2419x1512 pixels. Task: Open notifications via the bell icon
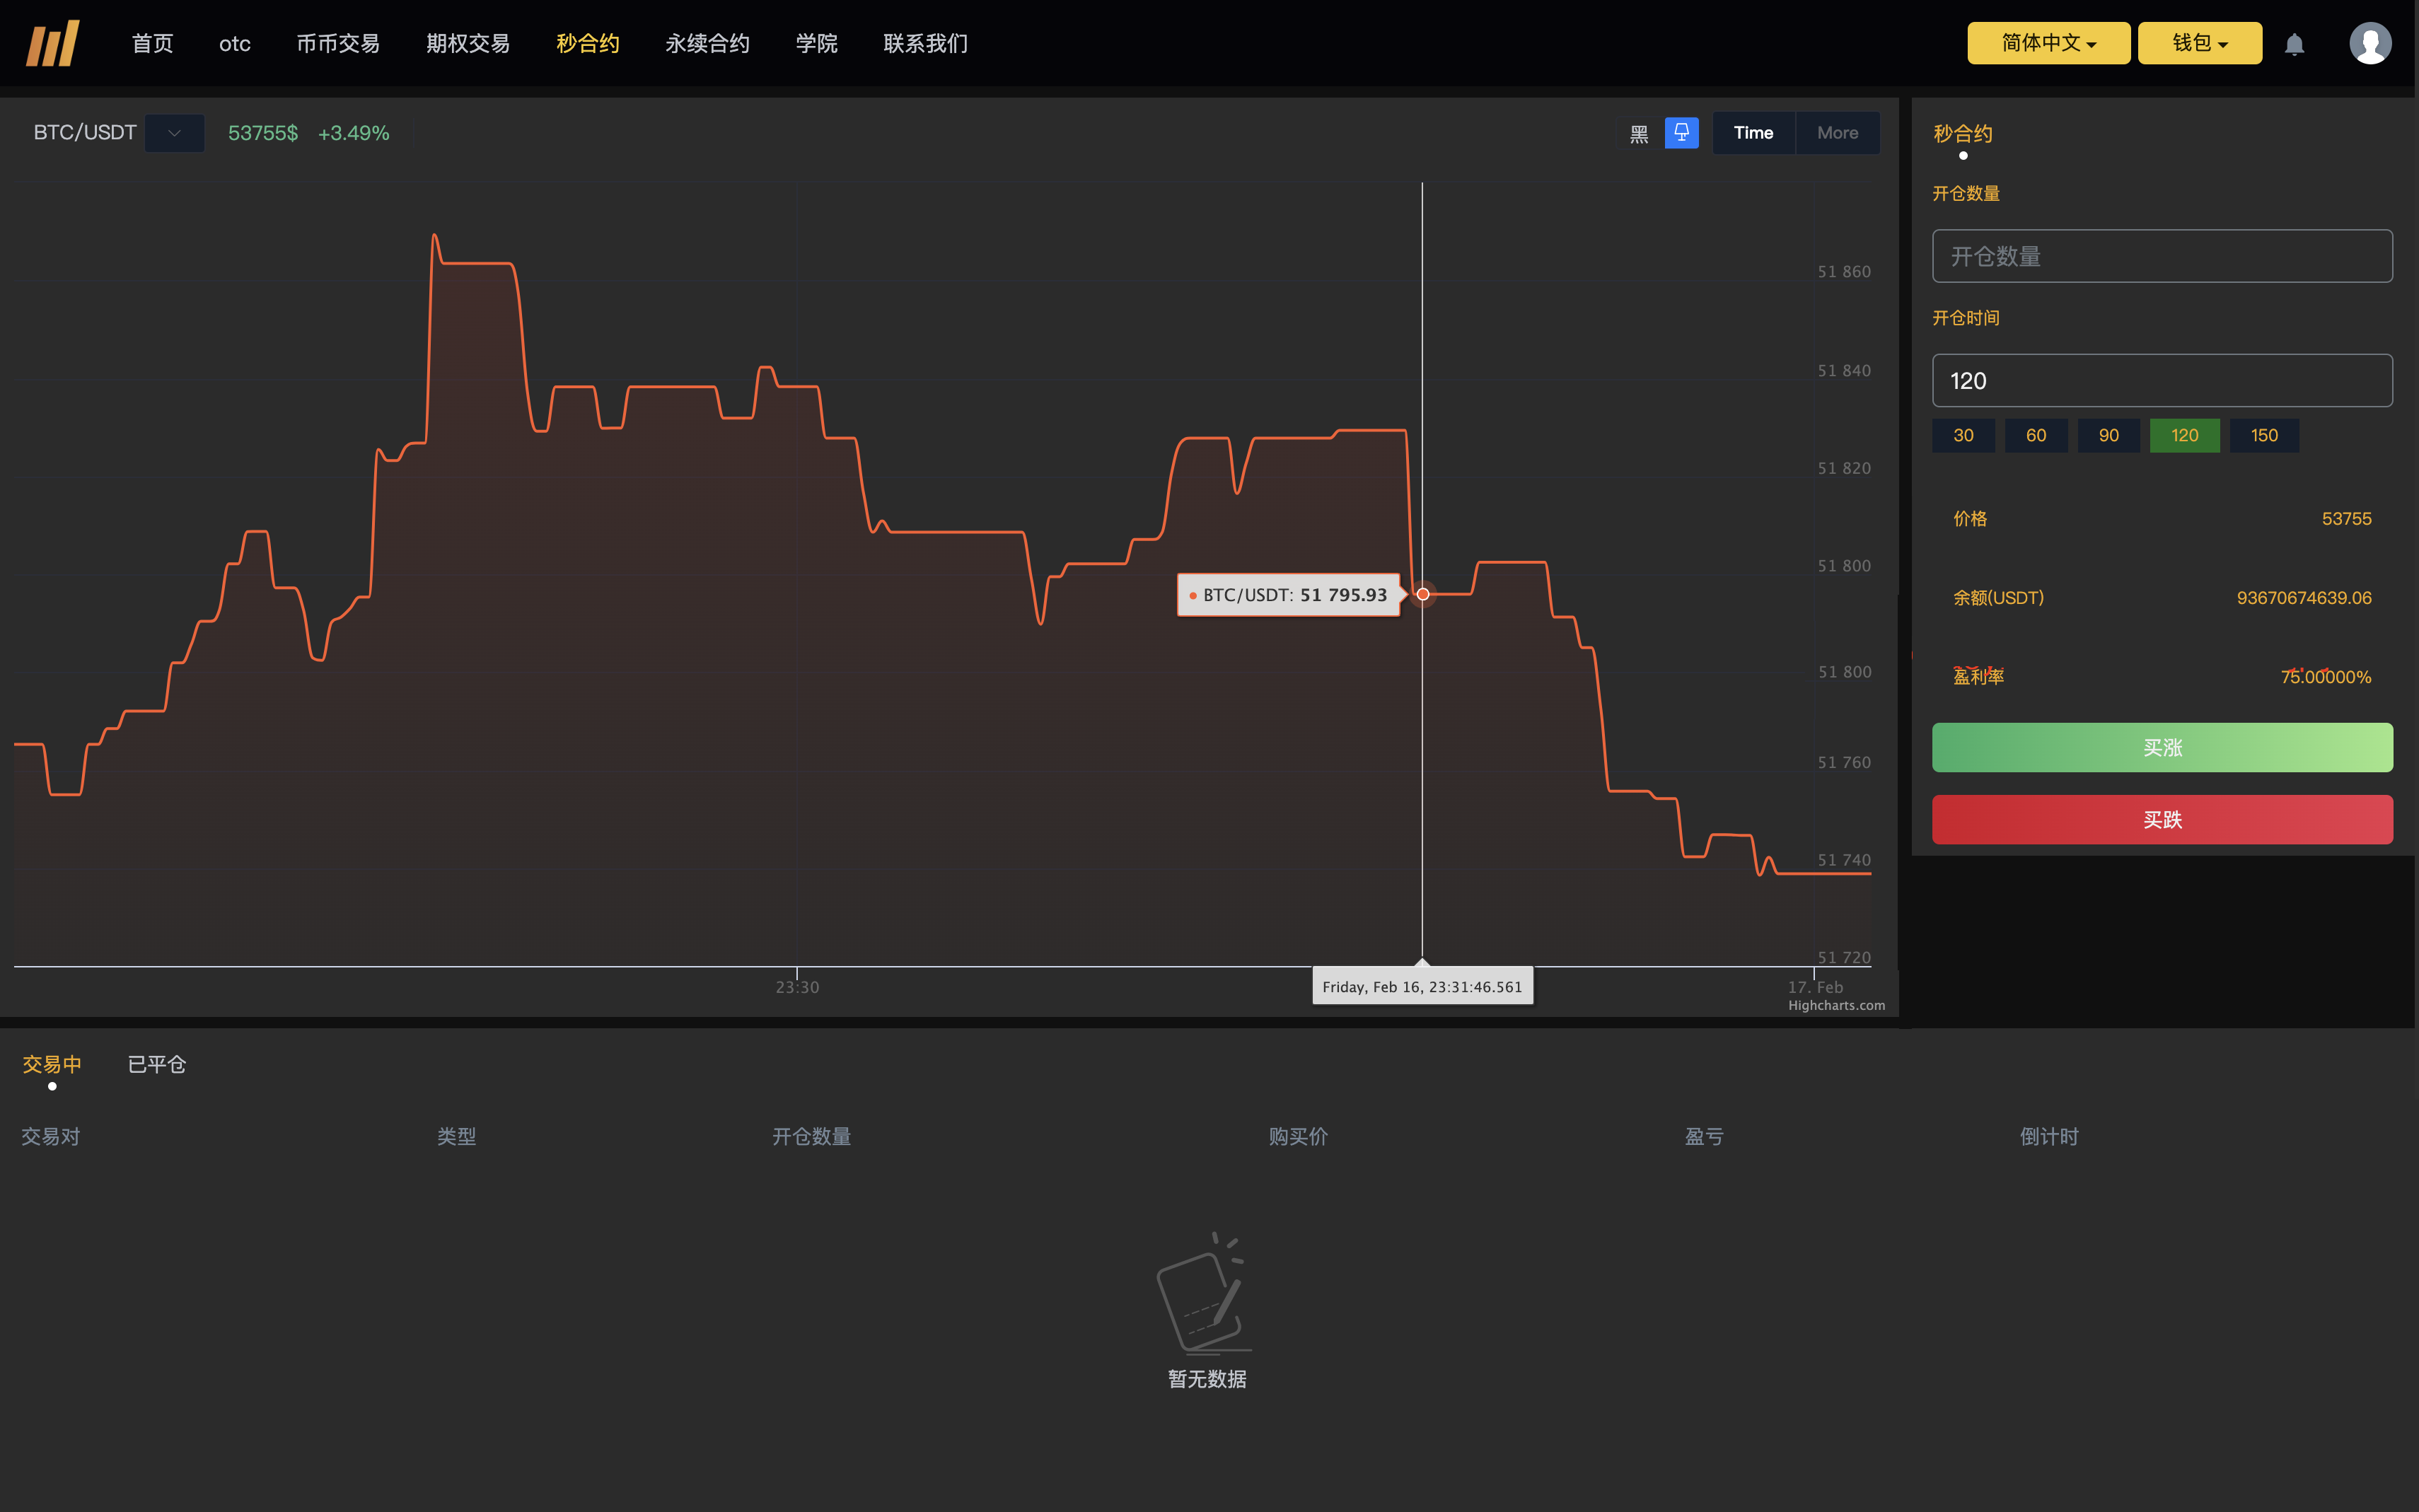(2294, 44)
